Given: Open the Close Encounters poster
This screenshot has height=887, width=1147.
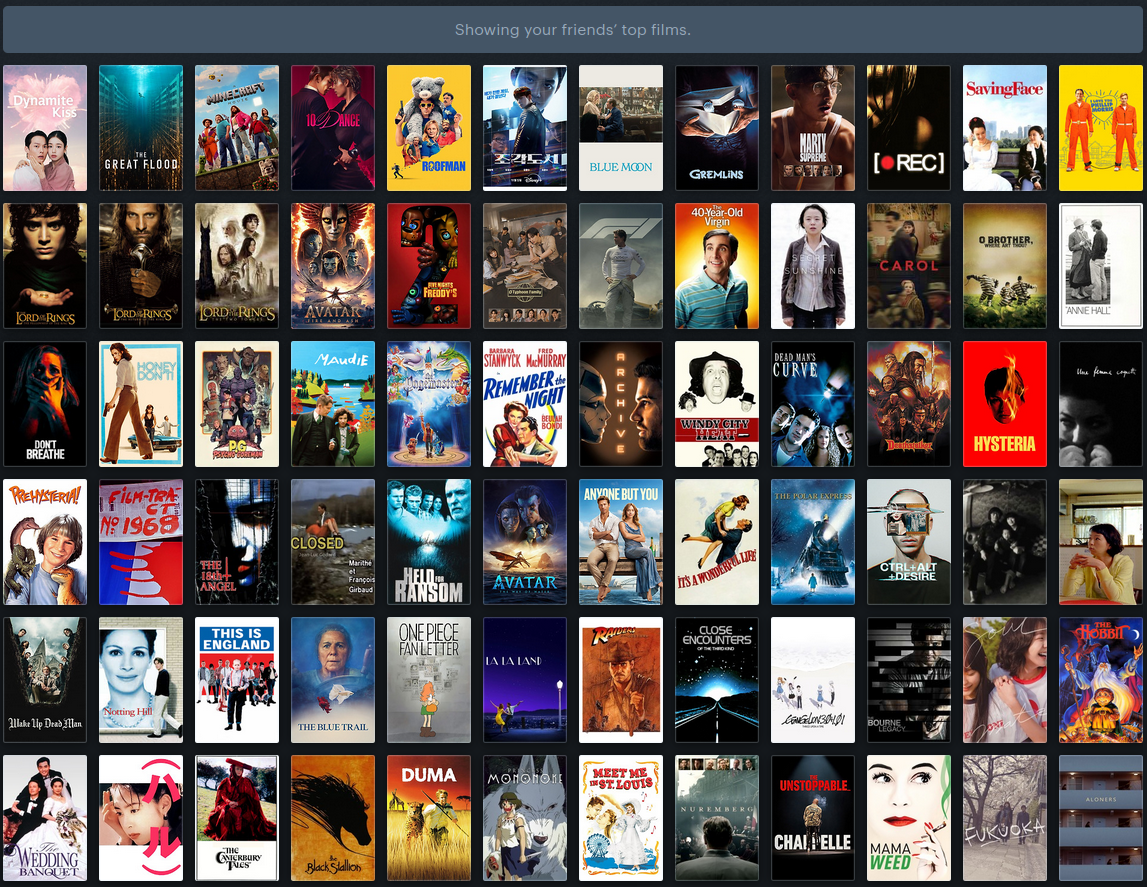Looking at the screenshot, I should point(717,680).
